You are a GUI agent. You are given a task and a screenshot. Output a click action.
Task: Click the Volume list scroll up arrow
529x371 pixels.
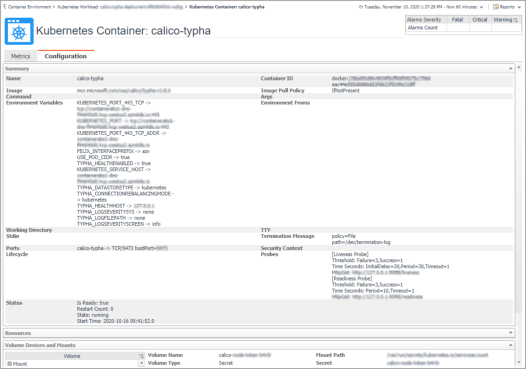point(141,363)
